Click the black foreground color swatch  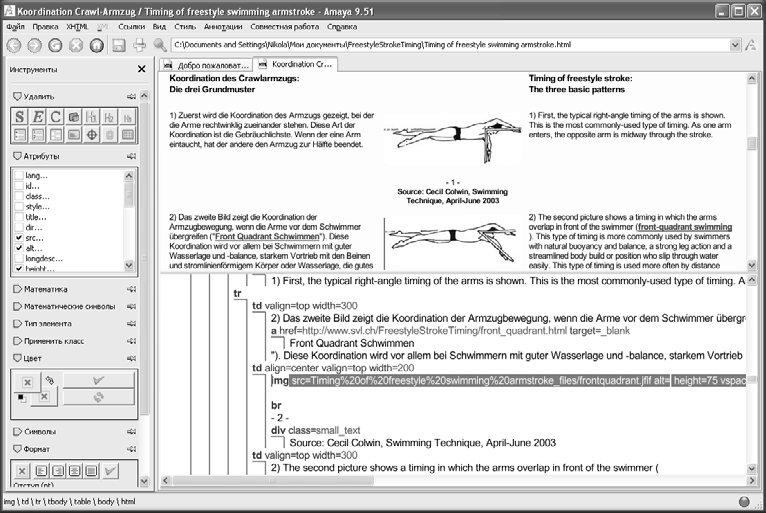tap(21, 398)
